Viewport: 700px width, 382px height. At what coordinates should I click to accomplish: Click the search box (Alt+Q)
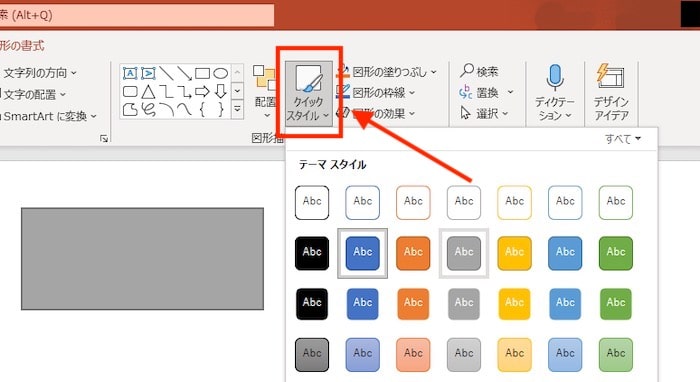(x=137, y=15)
